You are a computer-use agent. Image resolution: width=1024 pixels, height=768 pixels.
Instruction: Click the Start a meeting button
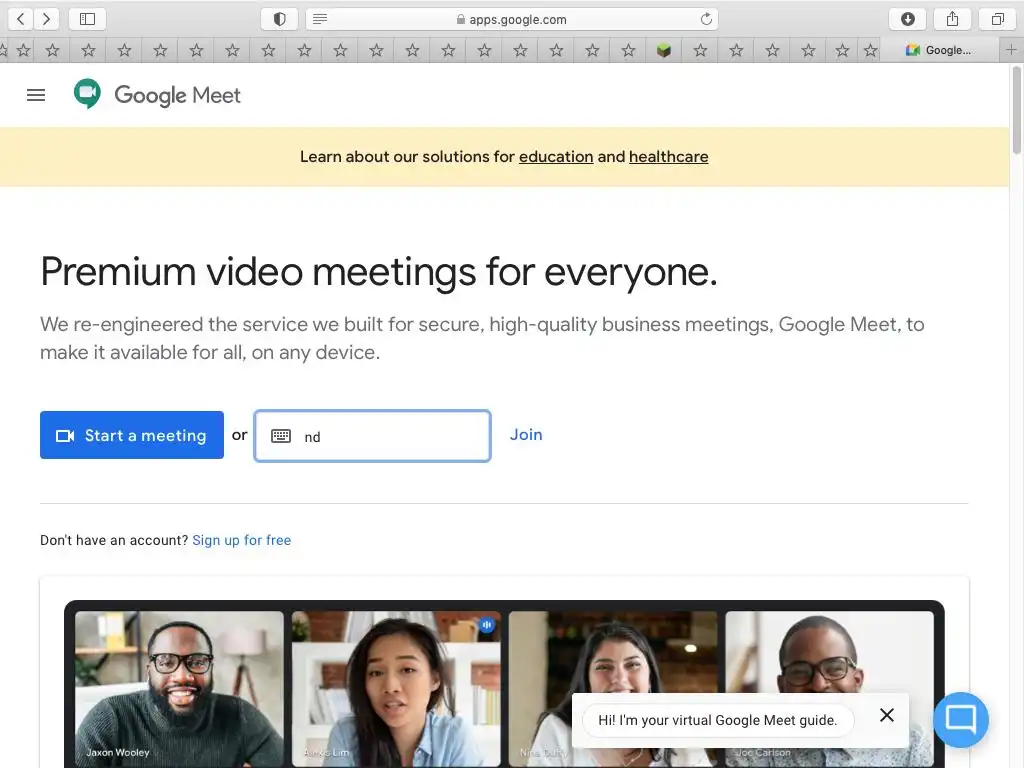tap(132, 435)
